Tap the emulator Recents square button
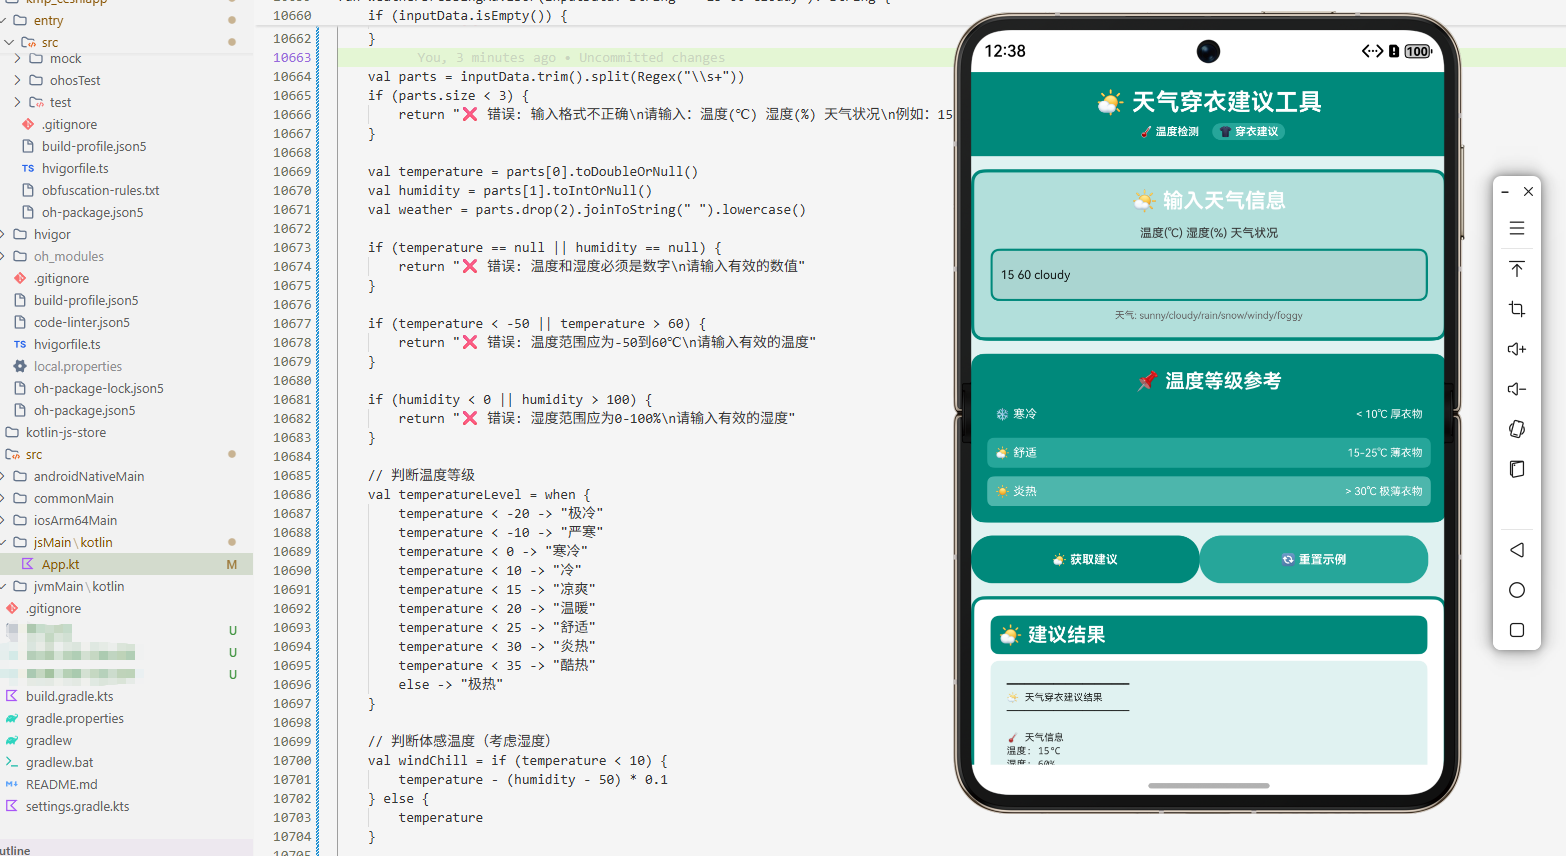Image resolution: width=1566 pixels, height=856 pixels. (x=1517, y=630)
